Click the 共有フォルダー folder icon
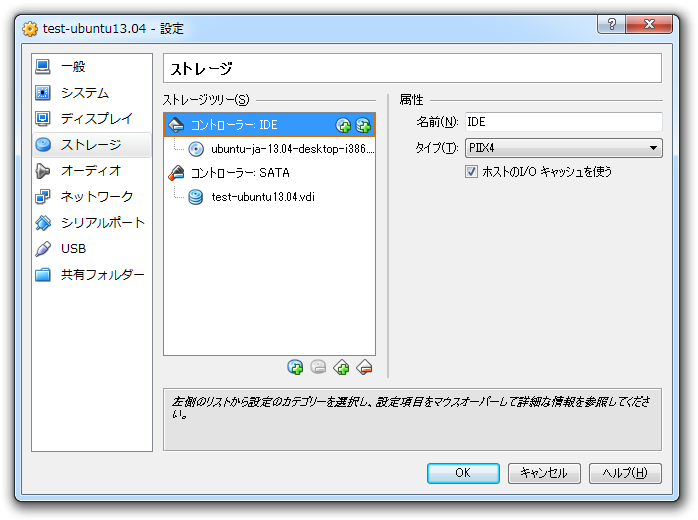The image size is (698, 520). [x=43, y=275]
